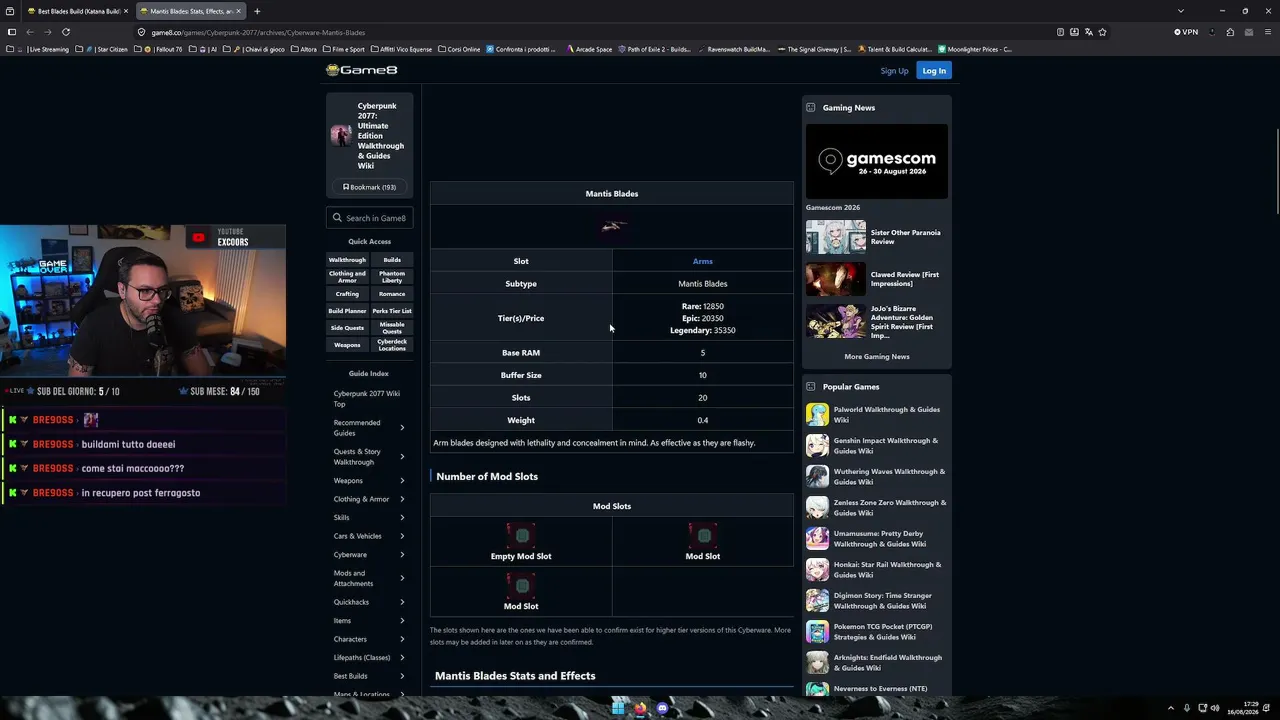The height and width of the screenshot is (720, 1280).
Task: Click the Sign Up link
Action: pos(894,71)
